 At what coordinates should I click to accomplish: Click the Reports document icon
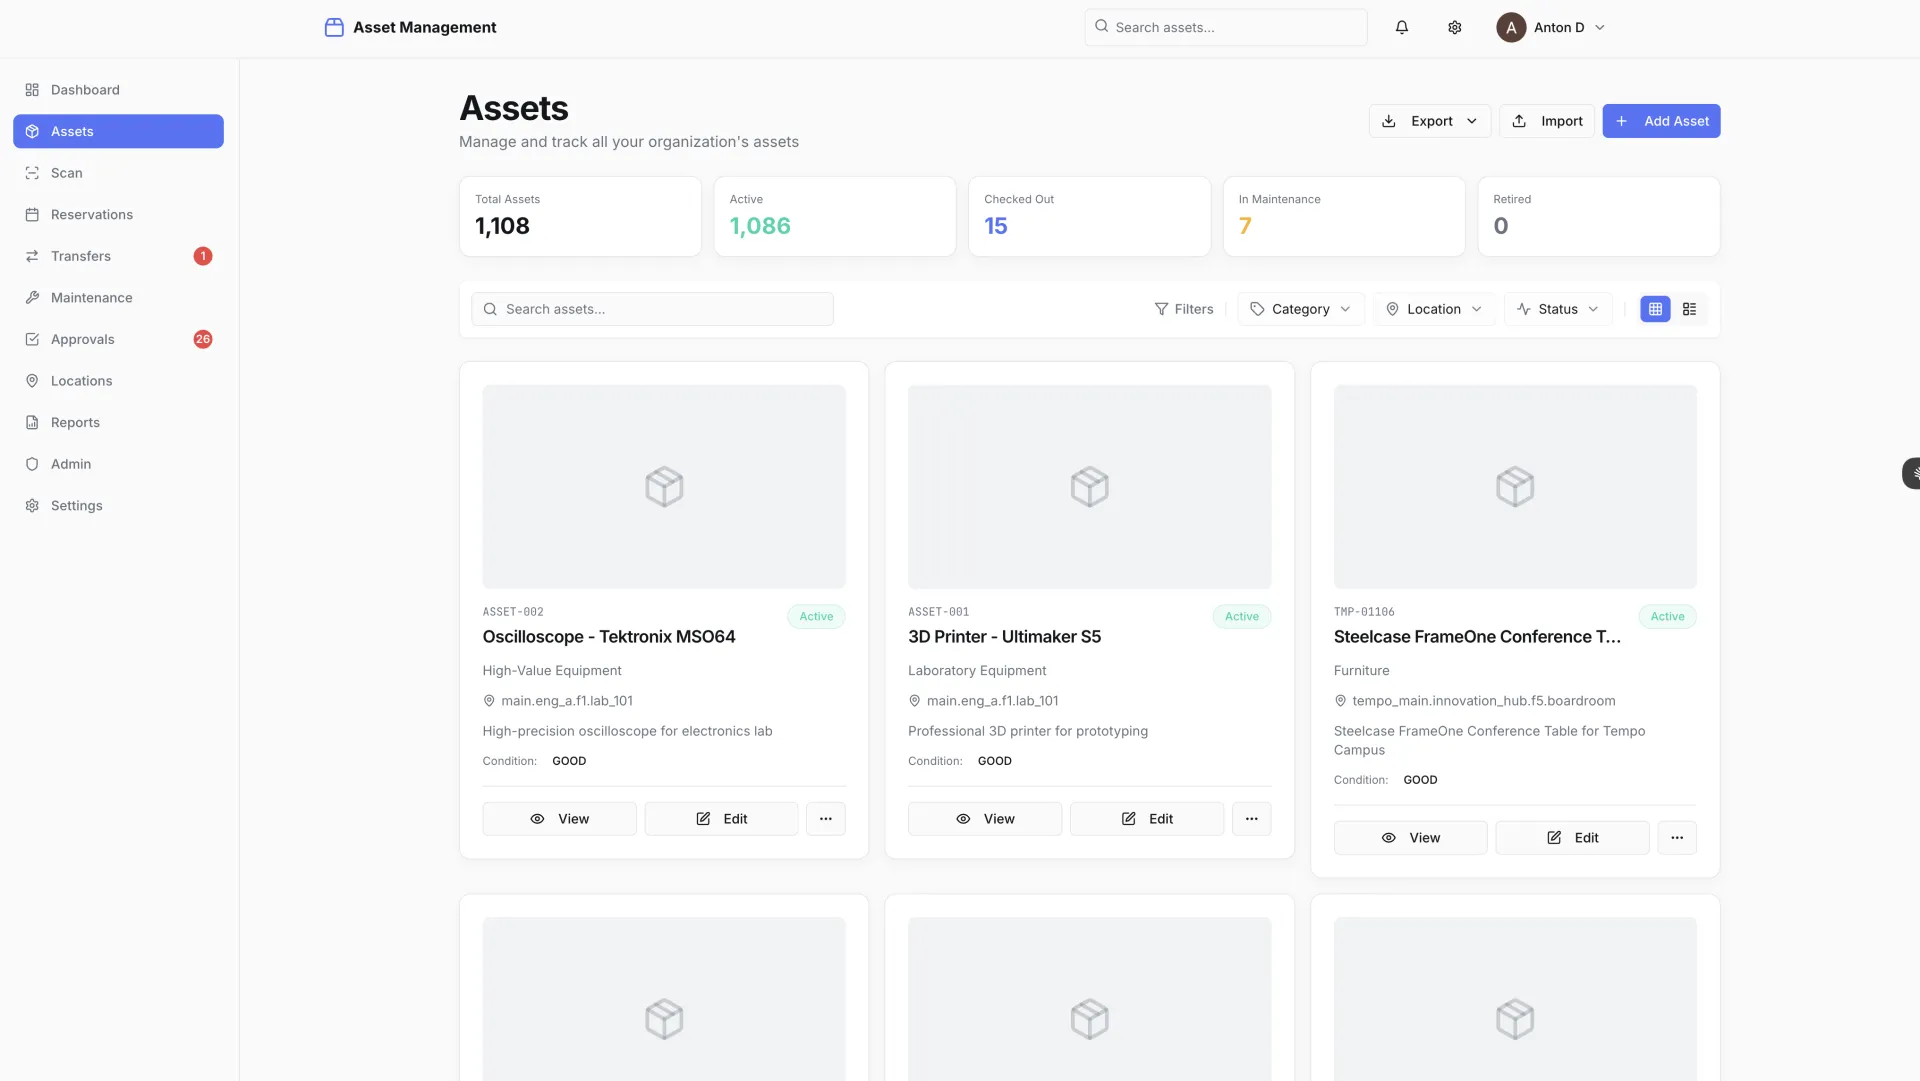[31, 422]
